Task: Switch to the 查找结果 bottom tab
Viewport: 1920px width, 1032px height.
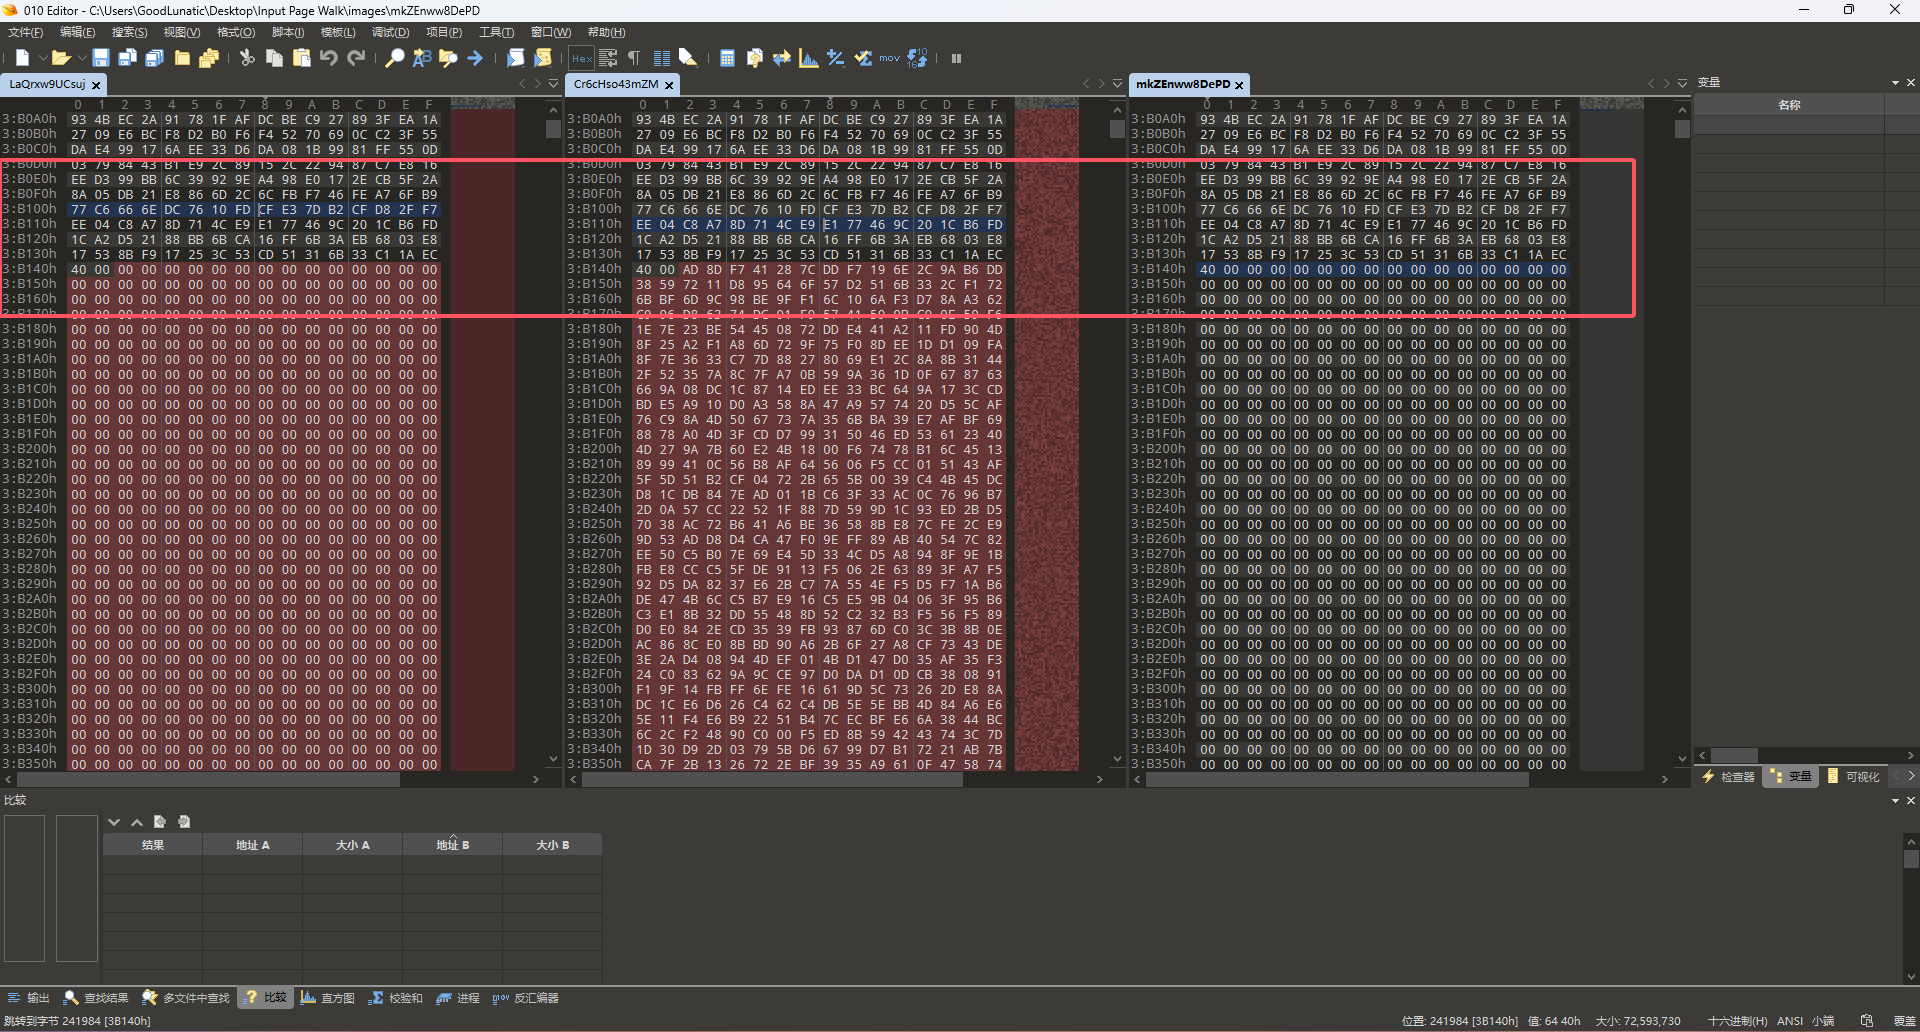Action: pyautogui.click(x=96, y=998)
